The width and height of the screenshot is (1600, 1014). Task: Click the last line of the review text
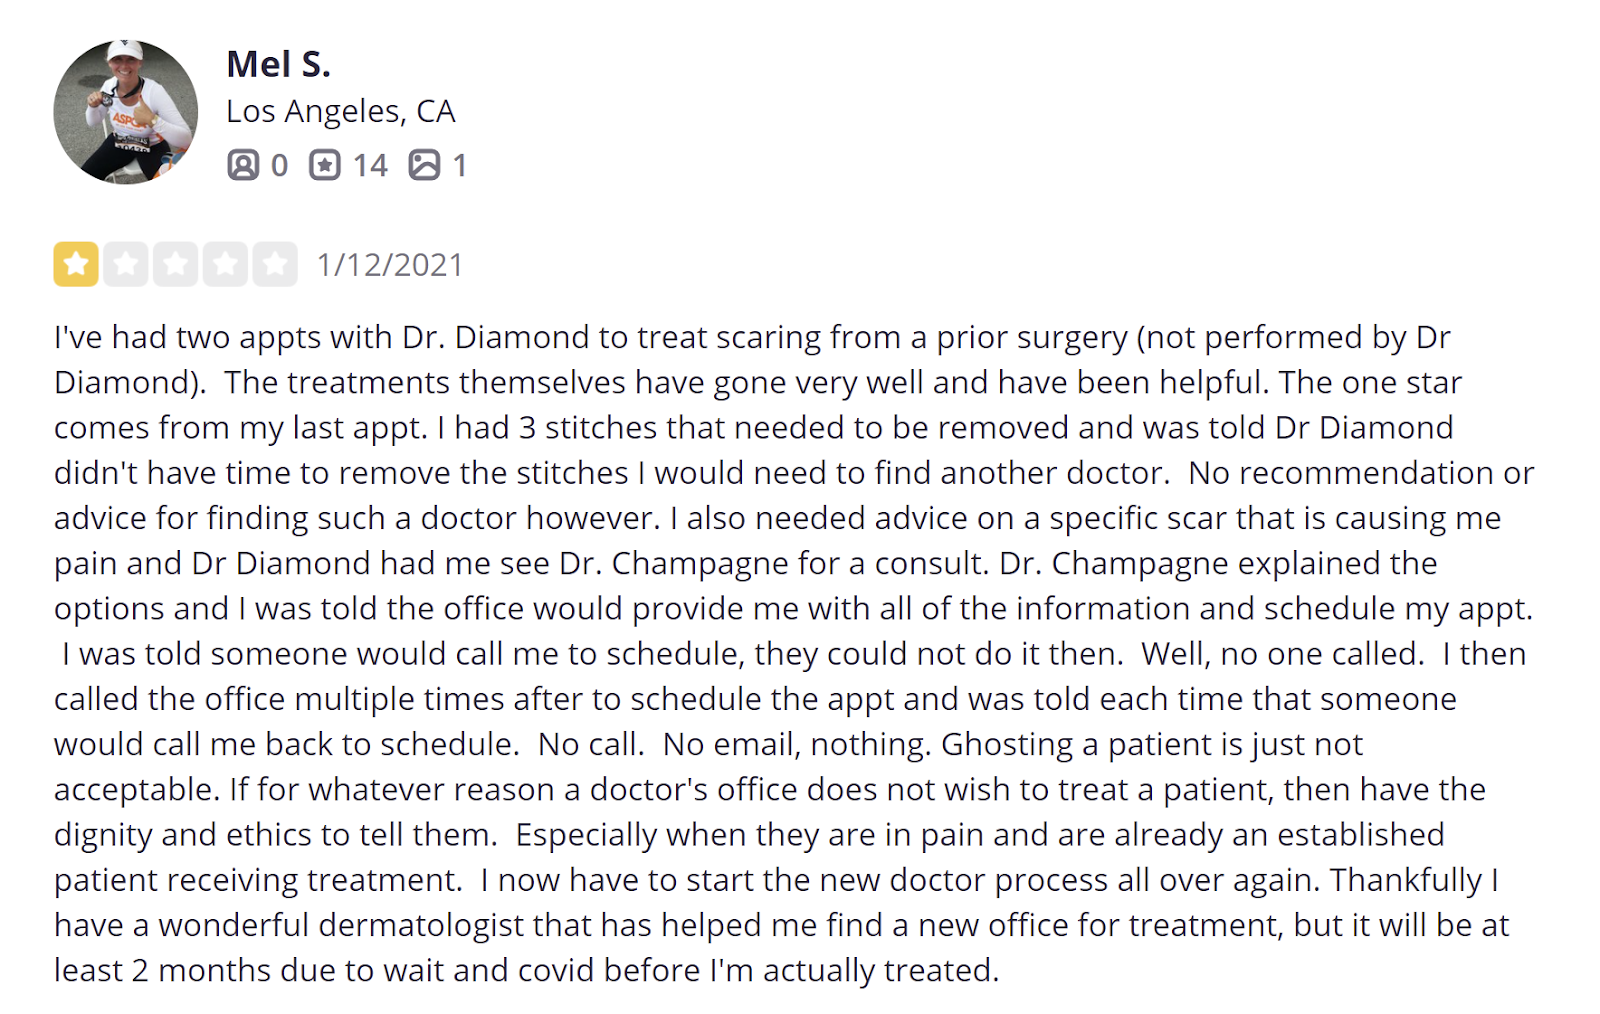(x=526, y=970)
